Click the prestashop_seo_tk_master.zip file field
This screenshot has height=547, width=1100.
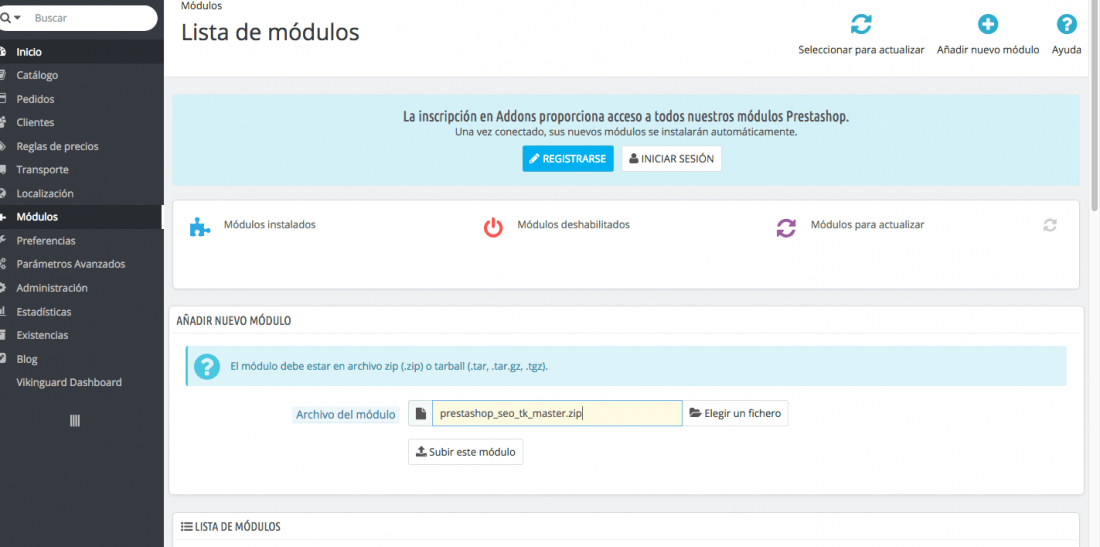557,413
